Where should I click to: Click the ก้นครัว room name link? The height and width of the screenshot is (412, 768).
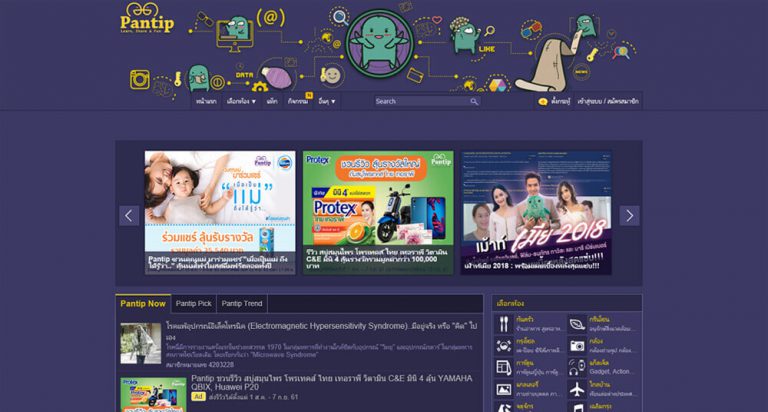click(525, 319)
